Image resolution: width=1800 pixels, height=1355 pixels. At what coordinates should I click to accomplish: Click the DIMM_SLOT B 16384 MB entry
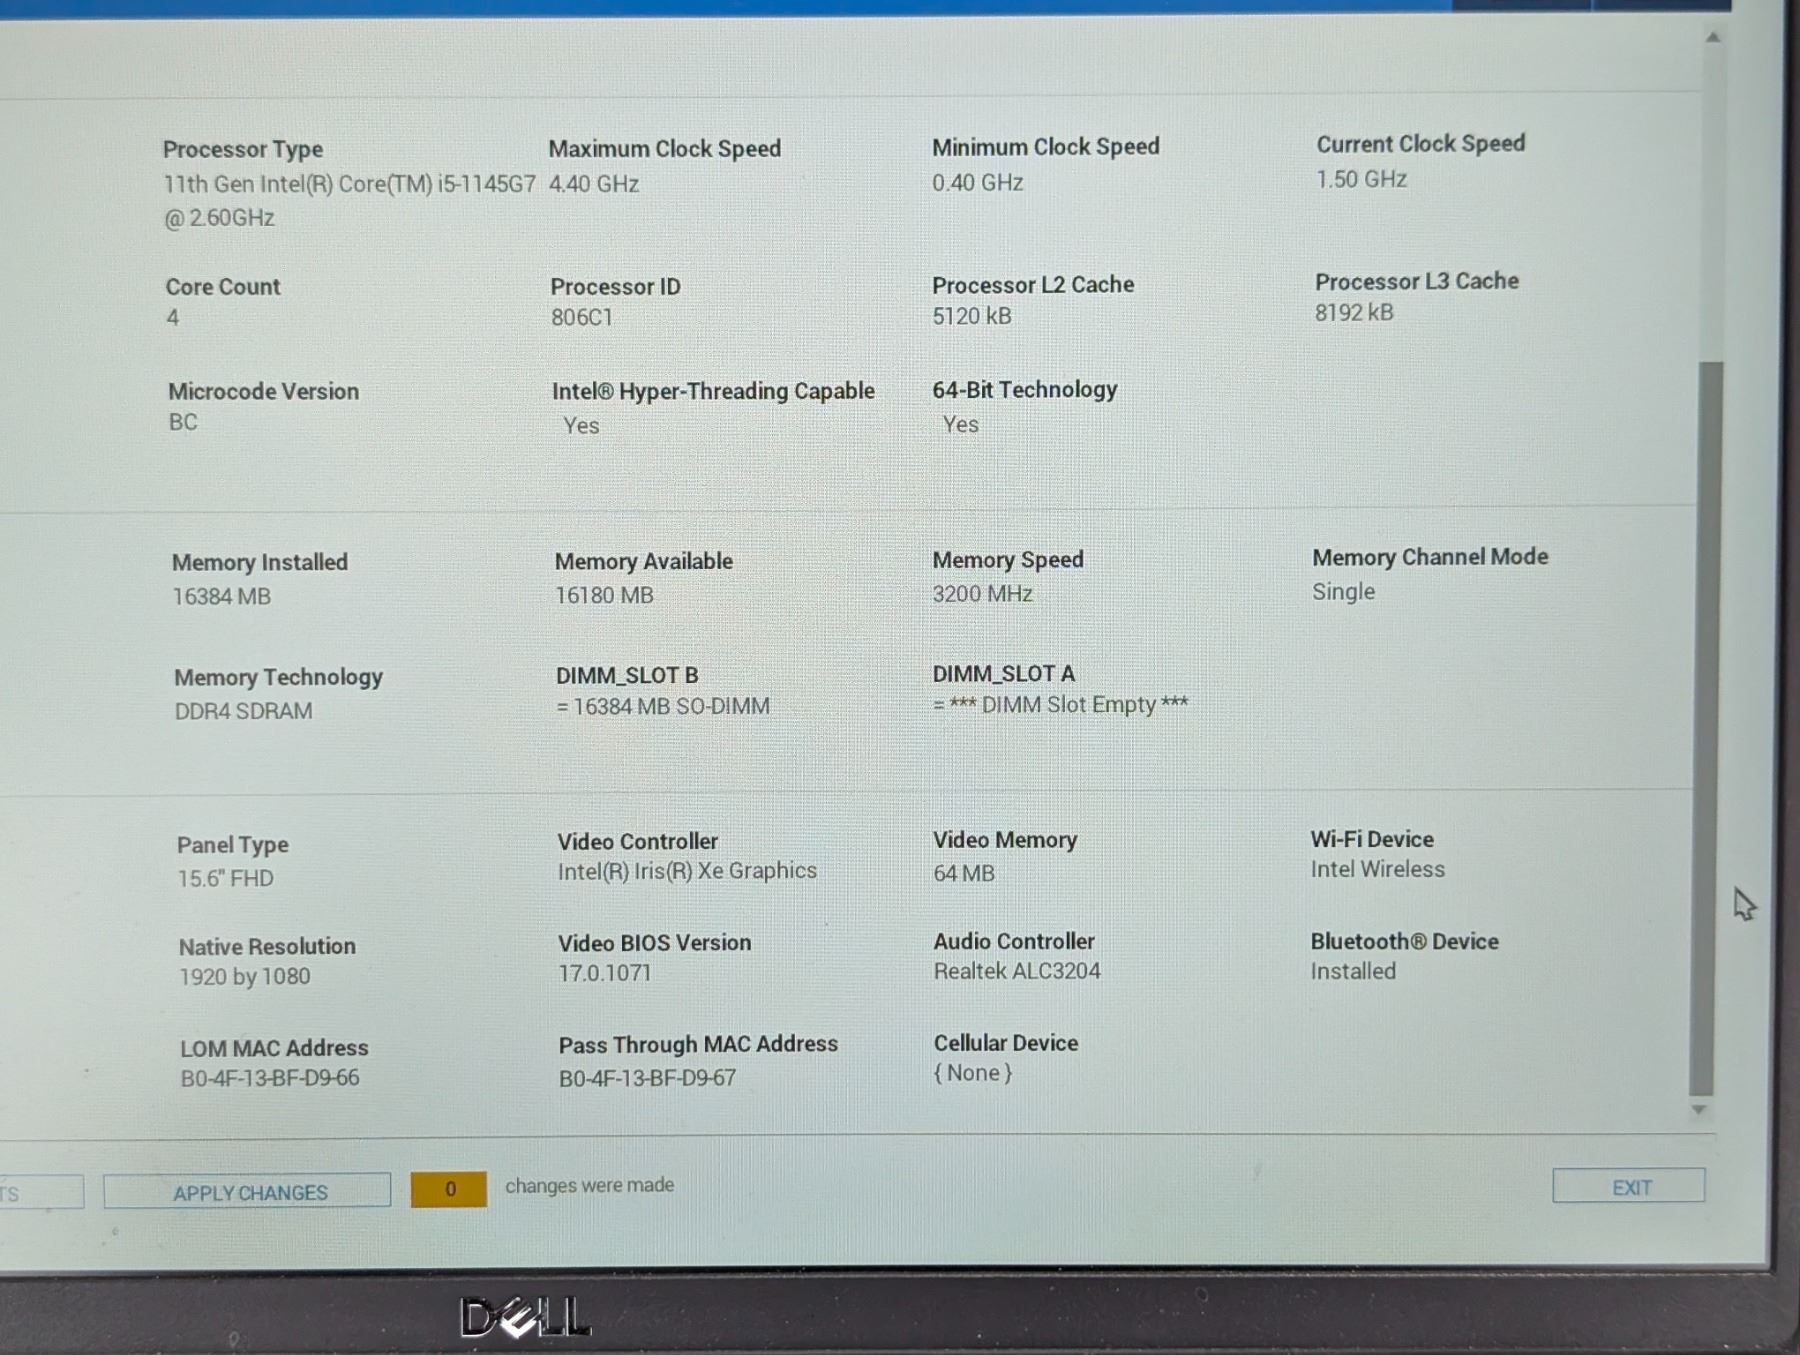(x=663, y=707)
